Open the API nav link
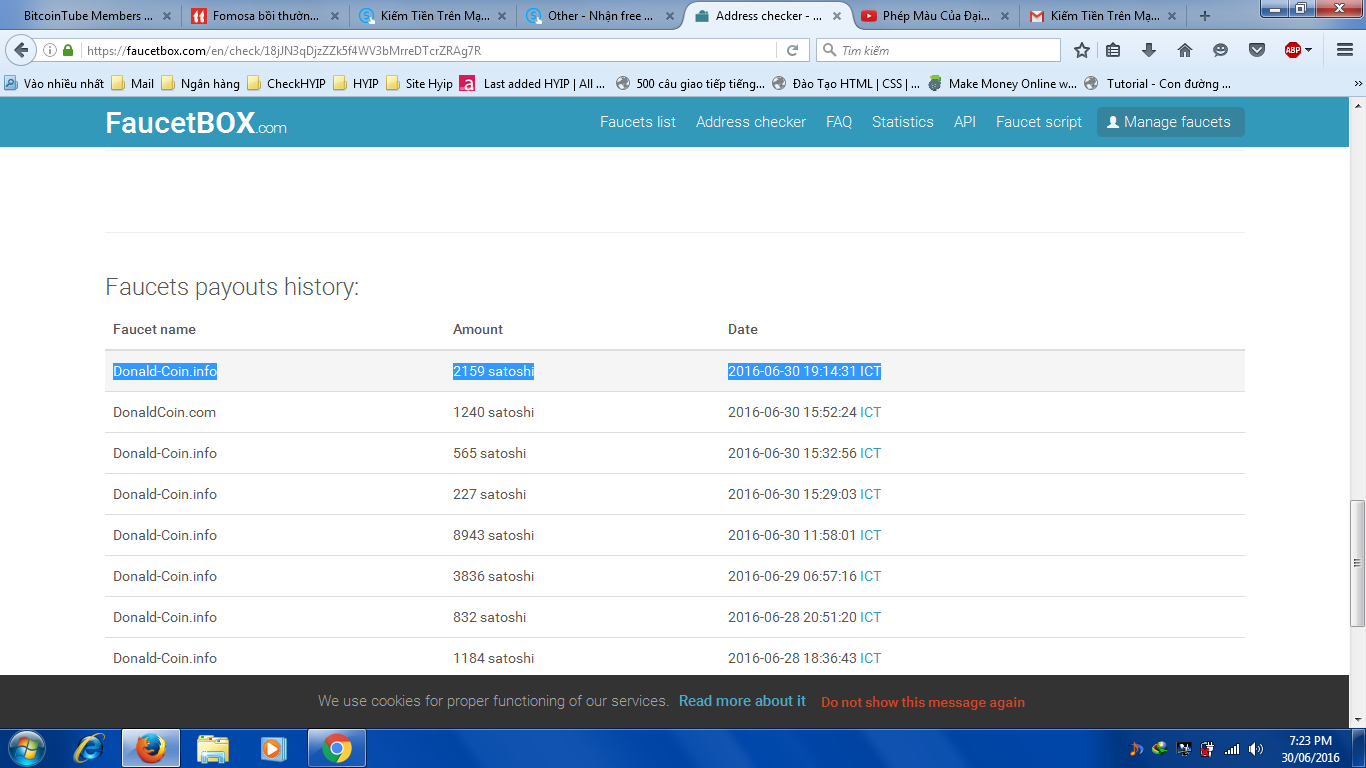The image size is (1366, 768). click(965, 122)
